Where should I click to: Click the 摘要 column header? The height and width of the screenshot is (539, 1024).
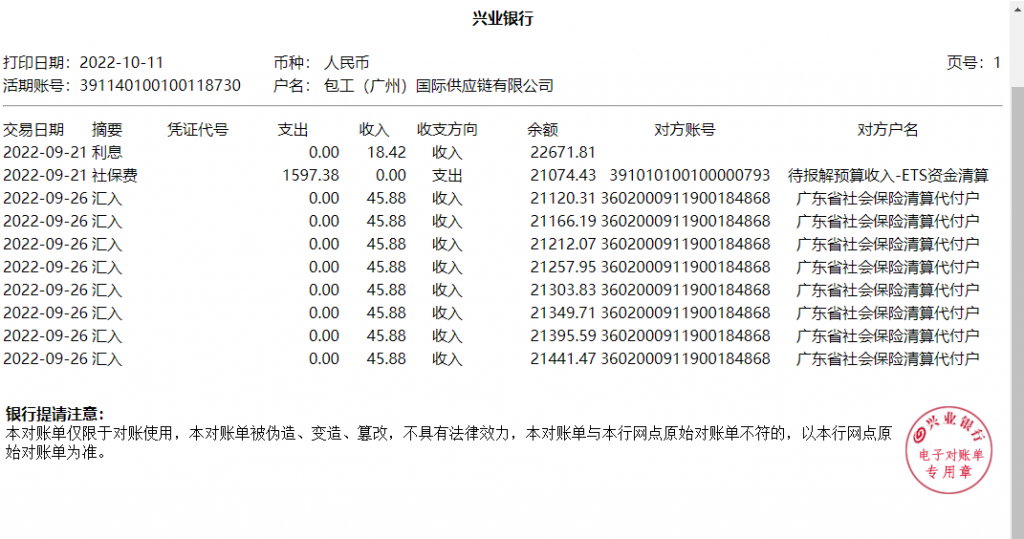click(107, 130)
